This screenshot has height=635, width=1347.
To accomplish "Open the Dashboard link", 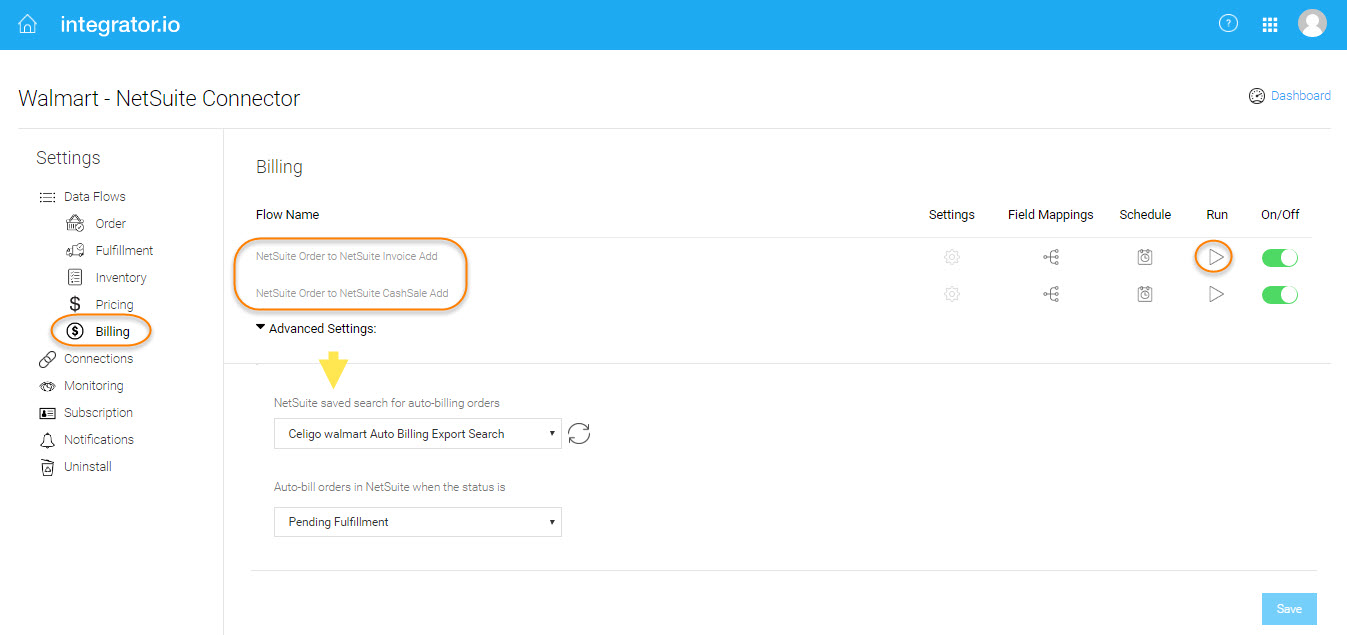I will (1301, 96).
